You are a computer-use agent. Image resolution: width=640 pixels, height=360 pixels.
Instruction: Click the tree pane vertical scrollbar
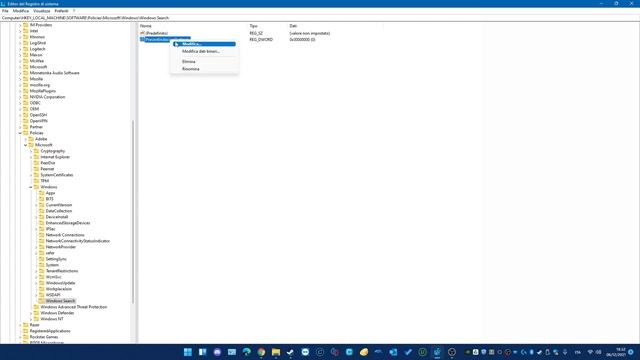click(x=133, y=212)
